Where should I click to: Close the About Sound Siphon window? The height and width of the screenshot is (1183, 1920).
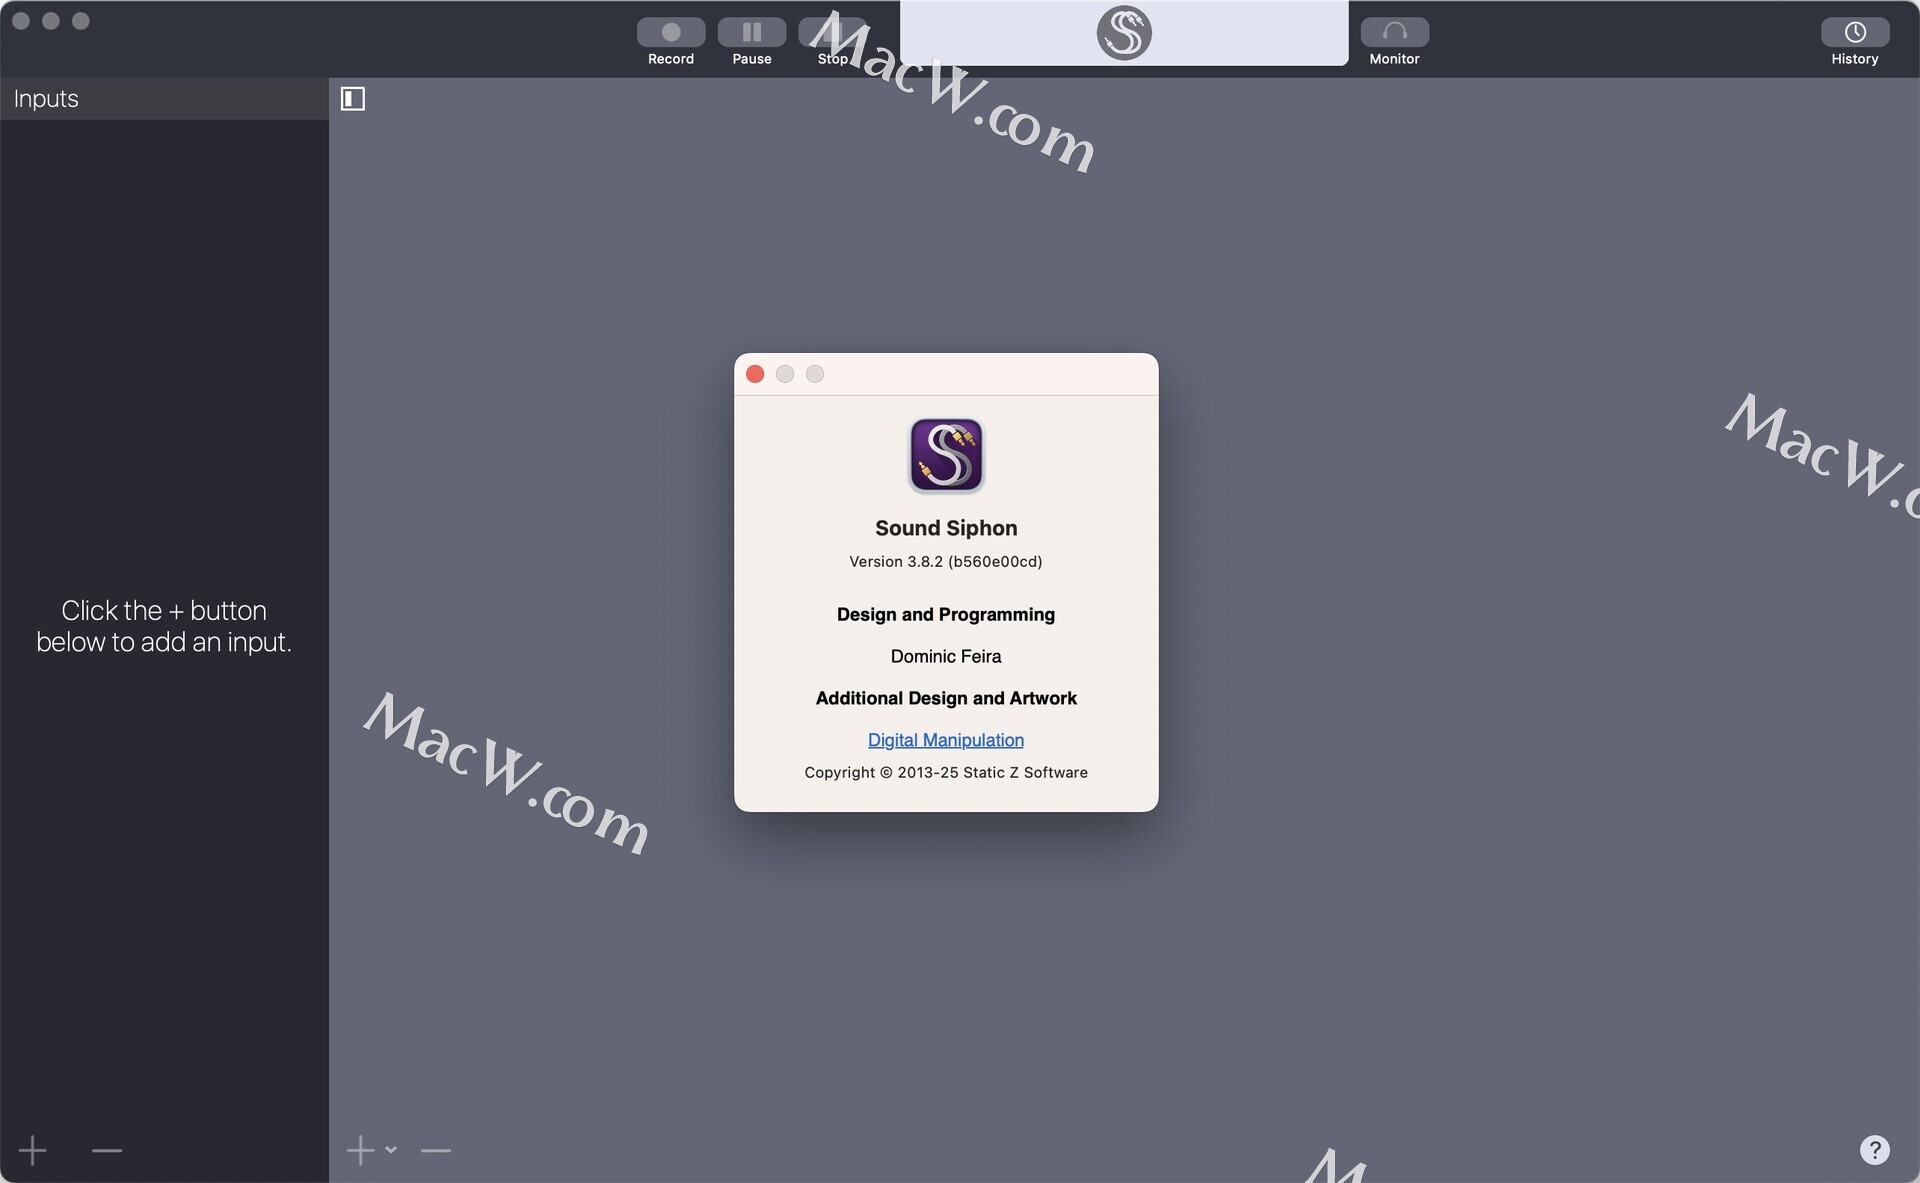click(x=755, y=374)
